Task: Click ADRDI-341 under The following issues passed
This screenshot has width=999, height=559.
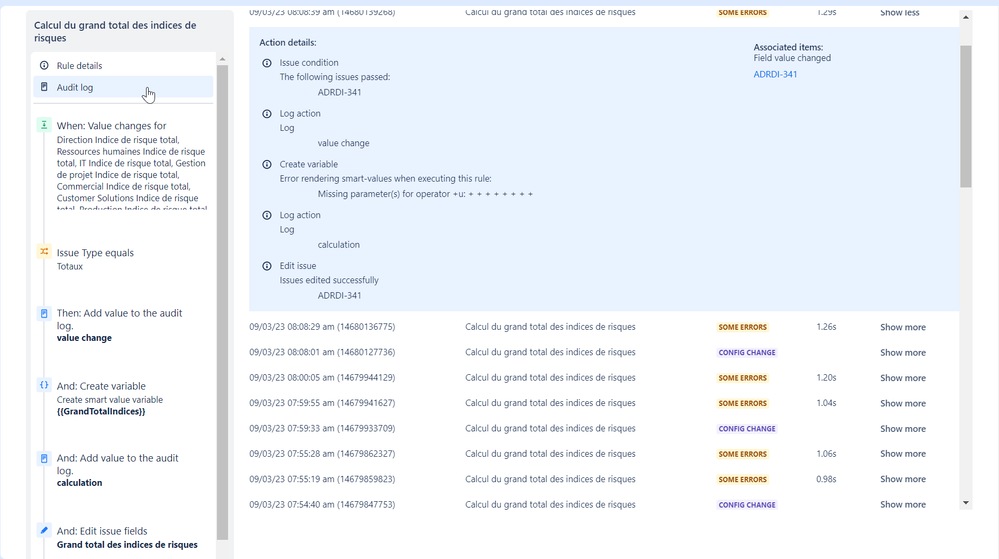Action: click(x=340, y=92)
